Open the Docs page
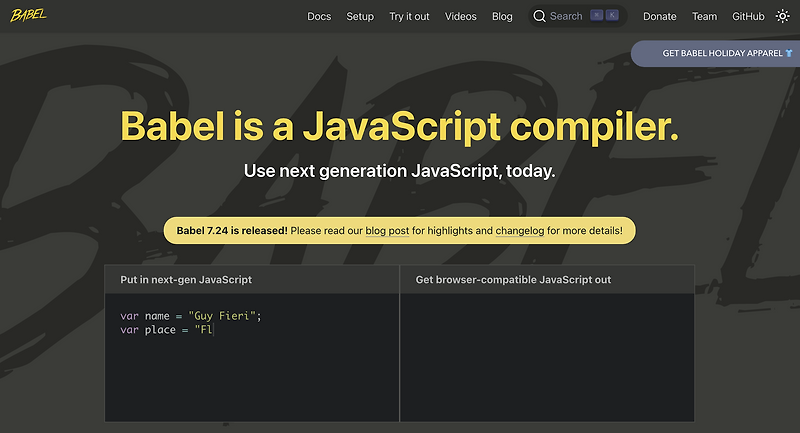 point(319,16)
